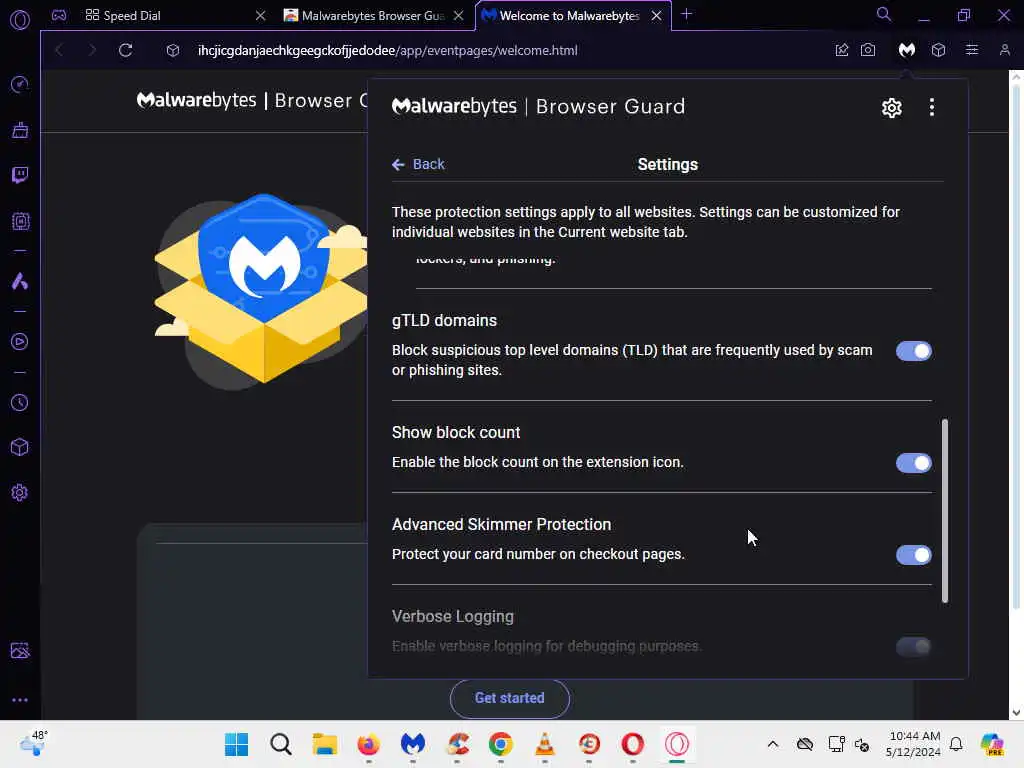Open a new tab with plus button
1024x768 pixels.
(686, 14)
